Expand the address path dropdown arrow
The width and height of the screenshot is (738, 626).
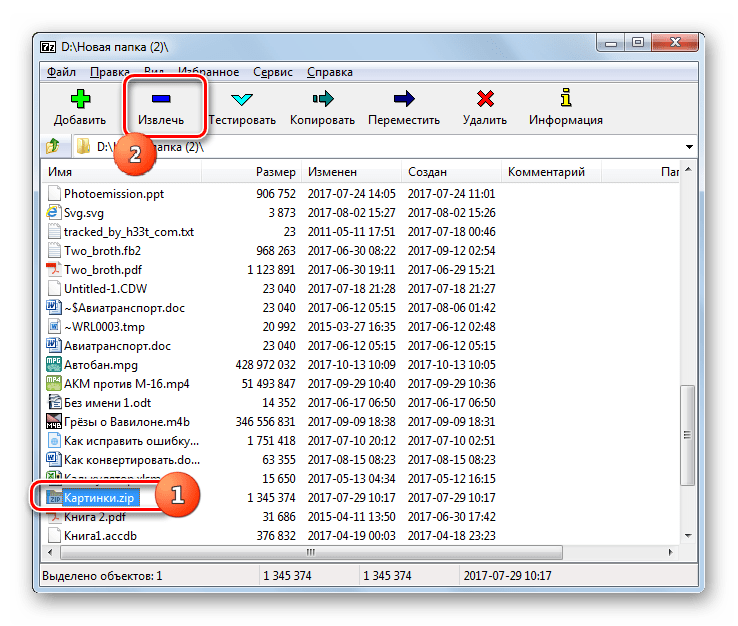pyautogui.click(x=689, y=147)
